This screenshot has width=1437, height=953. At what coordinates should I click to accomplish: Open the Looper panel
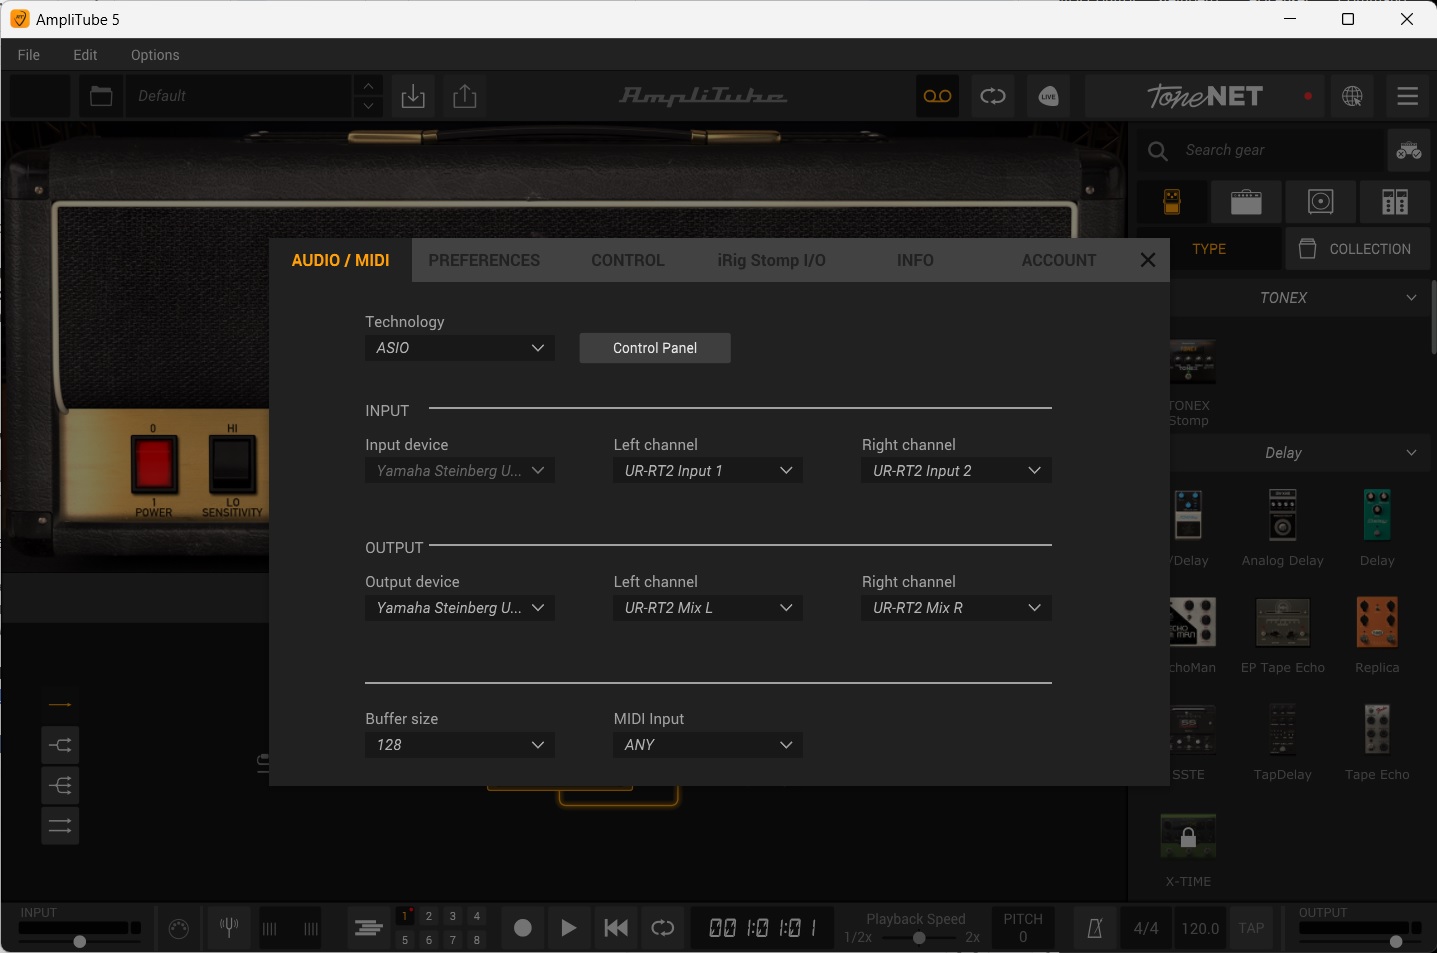[937, 96]
